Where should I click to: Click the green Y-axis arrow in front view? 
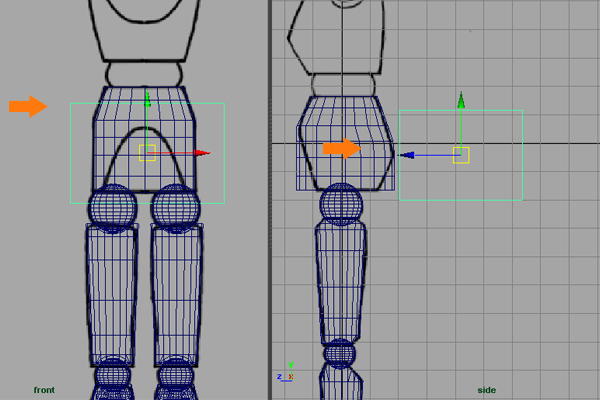coord(147,98)
